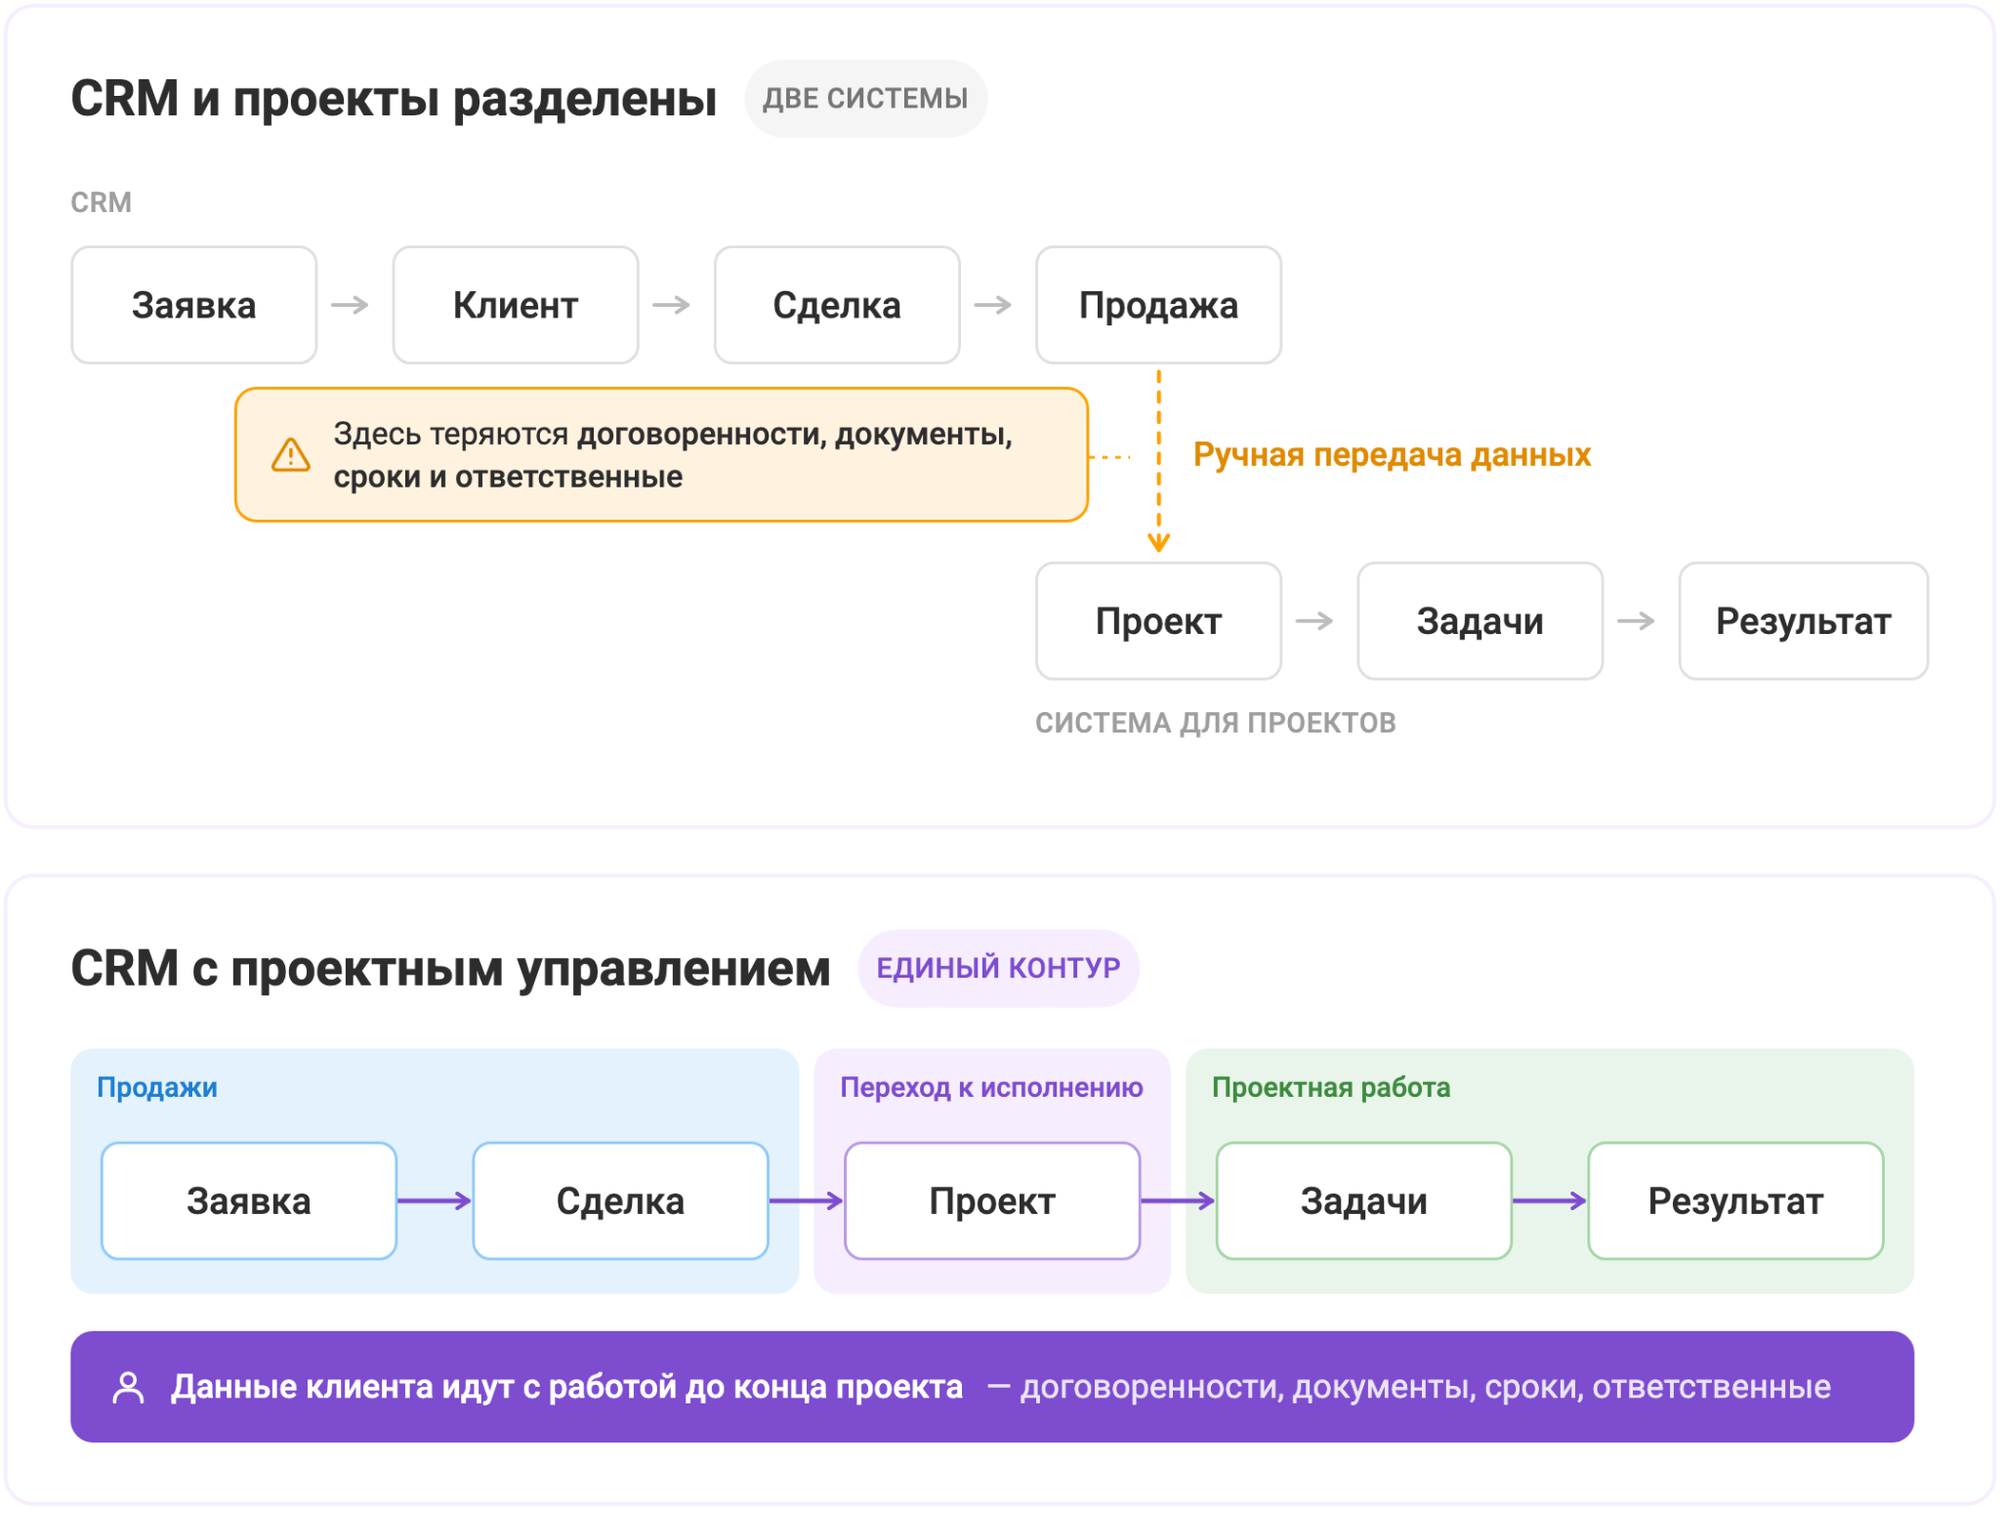Click the purple arrow between blue Заявка and Сделка
This screenshot has width=2000, height=1513.
pyautogui.click(x=435, y=1200)
